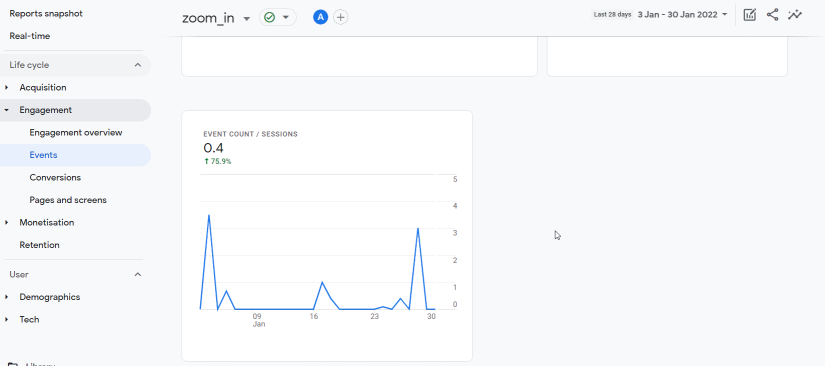The width and height of the screenshot is (825, 366).
Task: Click the green checkmark status icon
Action: [x=269, y=17]
